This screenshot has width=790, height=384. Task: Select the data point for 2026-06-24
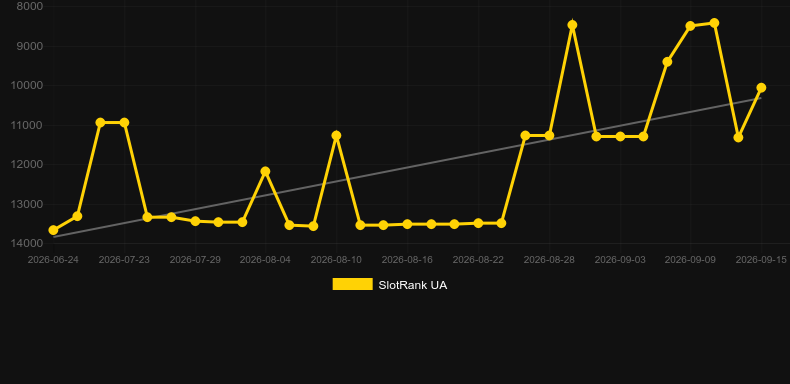(53, 230)
